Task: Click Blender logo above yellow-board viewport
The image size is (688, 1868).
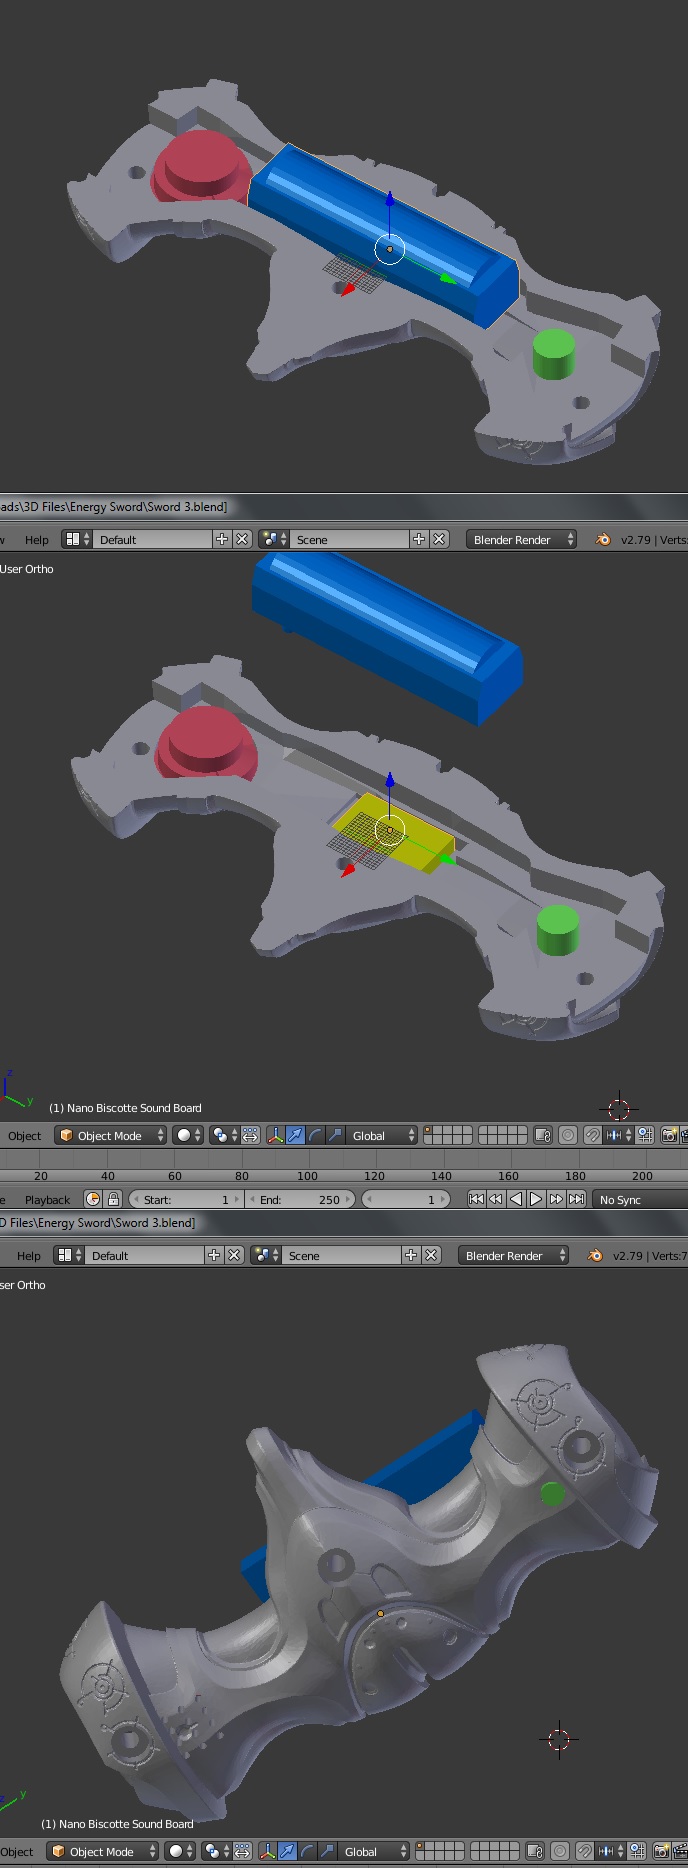Action: 603,539
